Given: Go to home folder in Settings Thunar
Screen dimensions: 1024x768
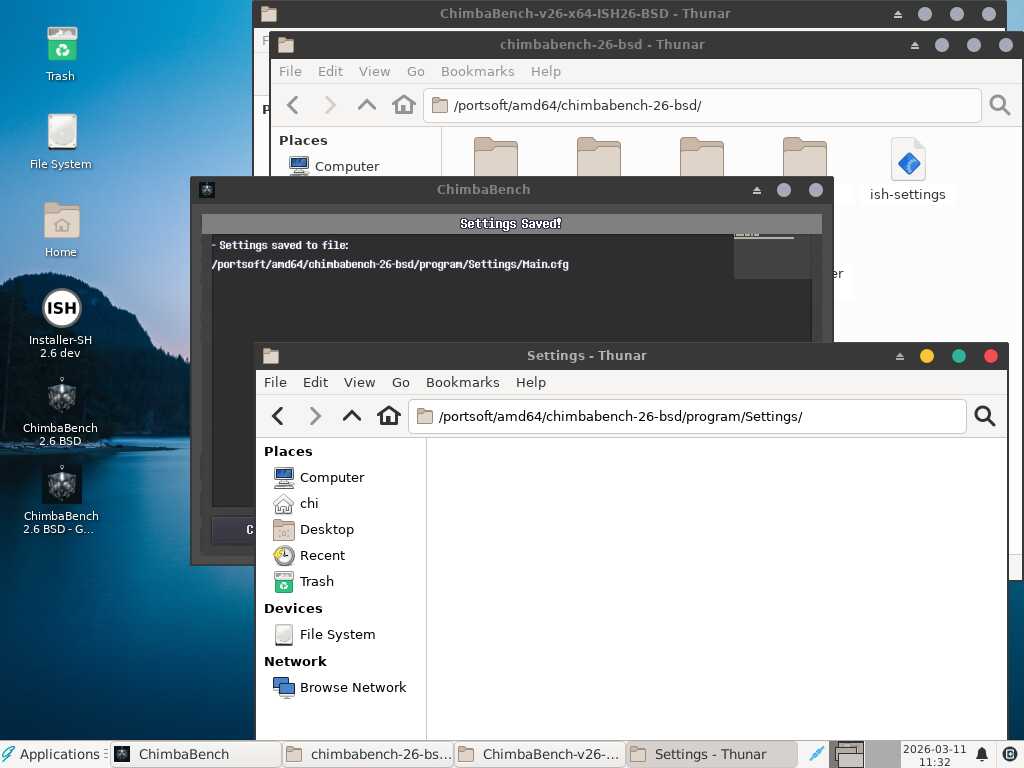Looking at the screenshot, I should pyautogui.click(x=389, y=416).
